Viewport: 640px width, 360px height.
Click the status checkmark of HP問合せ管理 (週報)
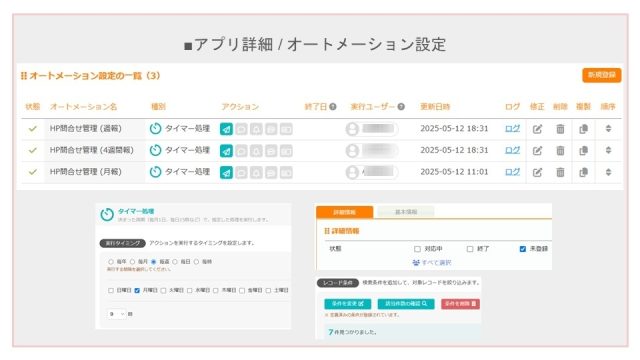tap(33, 129)
